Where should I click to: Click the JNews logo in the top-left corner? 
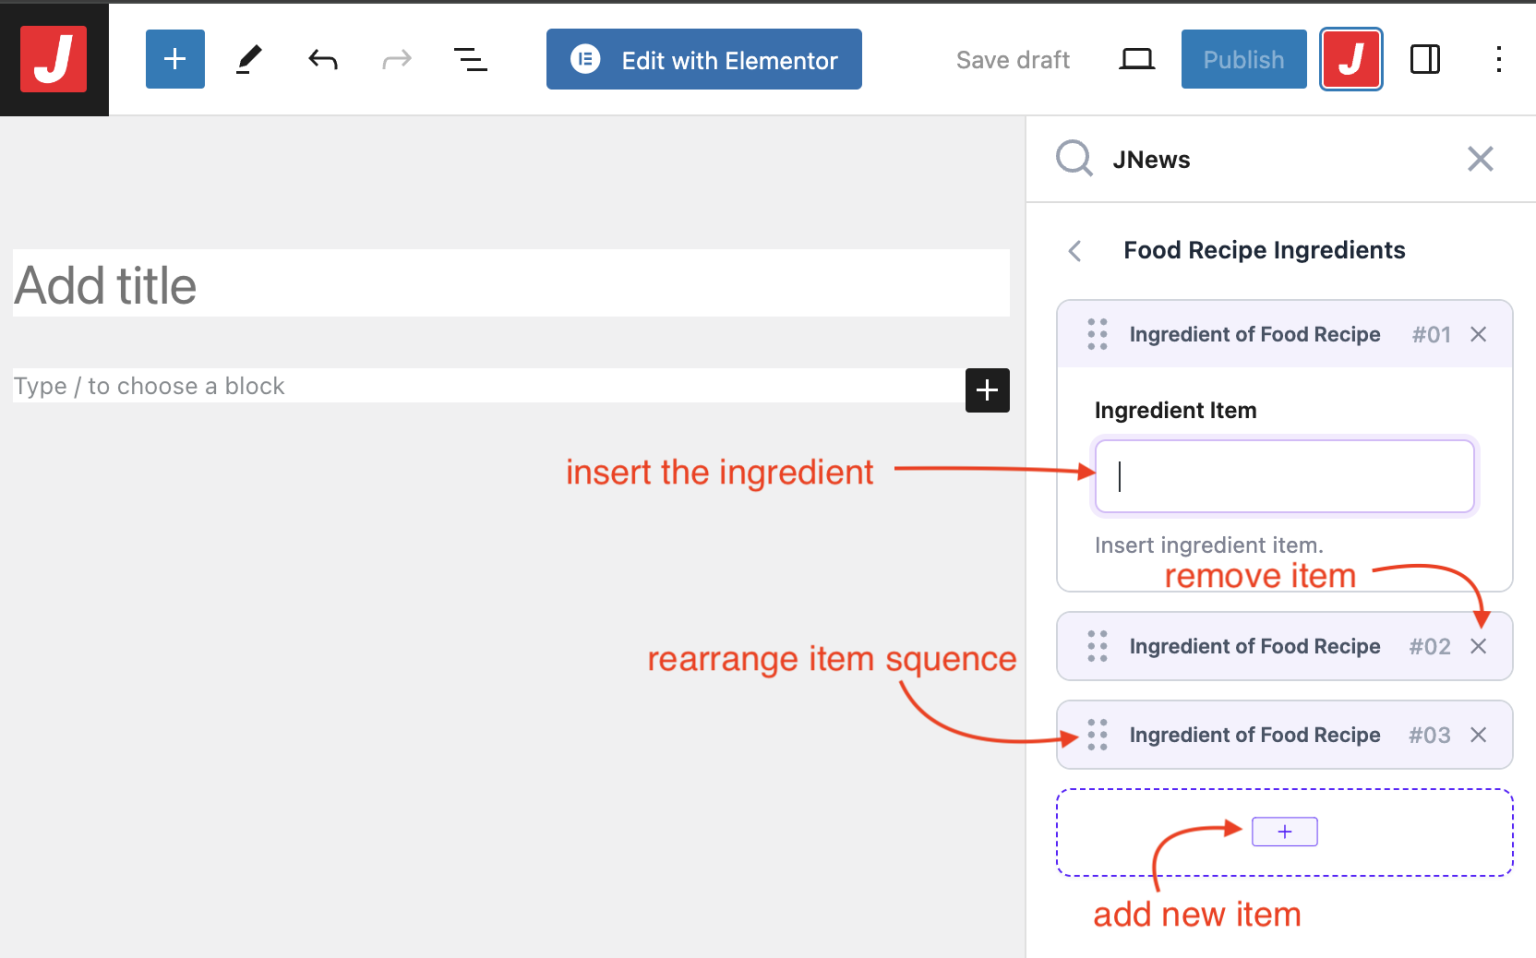coord(53,58)
